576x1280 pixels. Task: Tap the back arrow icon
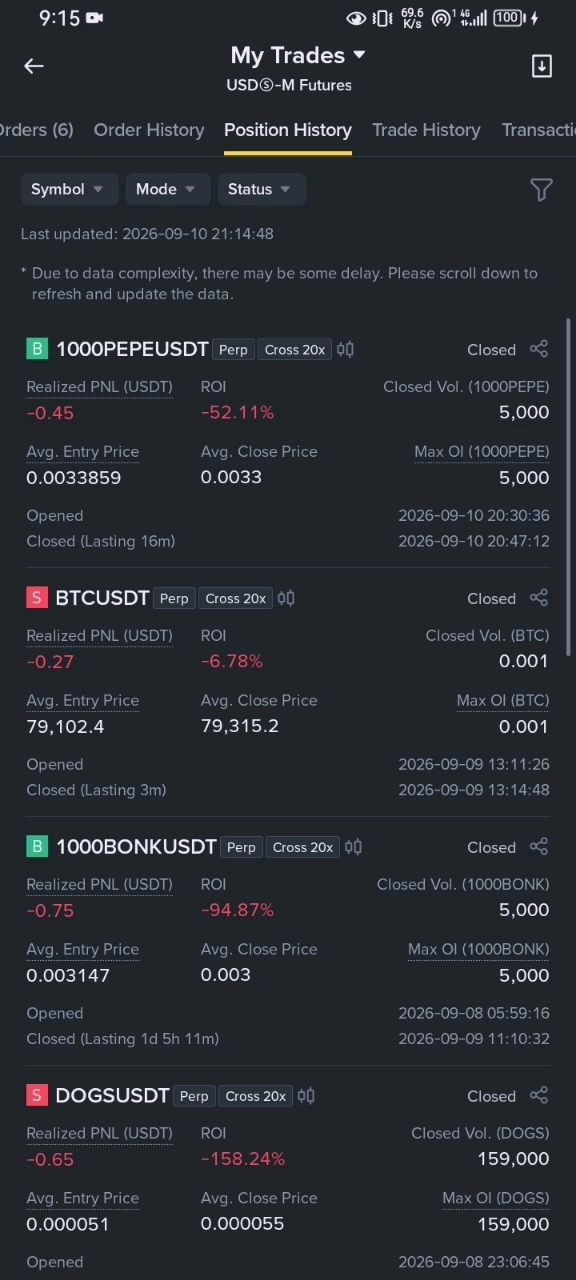pyautogui.click(x=34, y=66)
